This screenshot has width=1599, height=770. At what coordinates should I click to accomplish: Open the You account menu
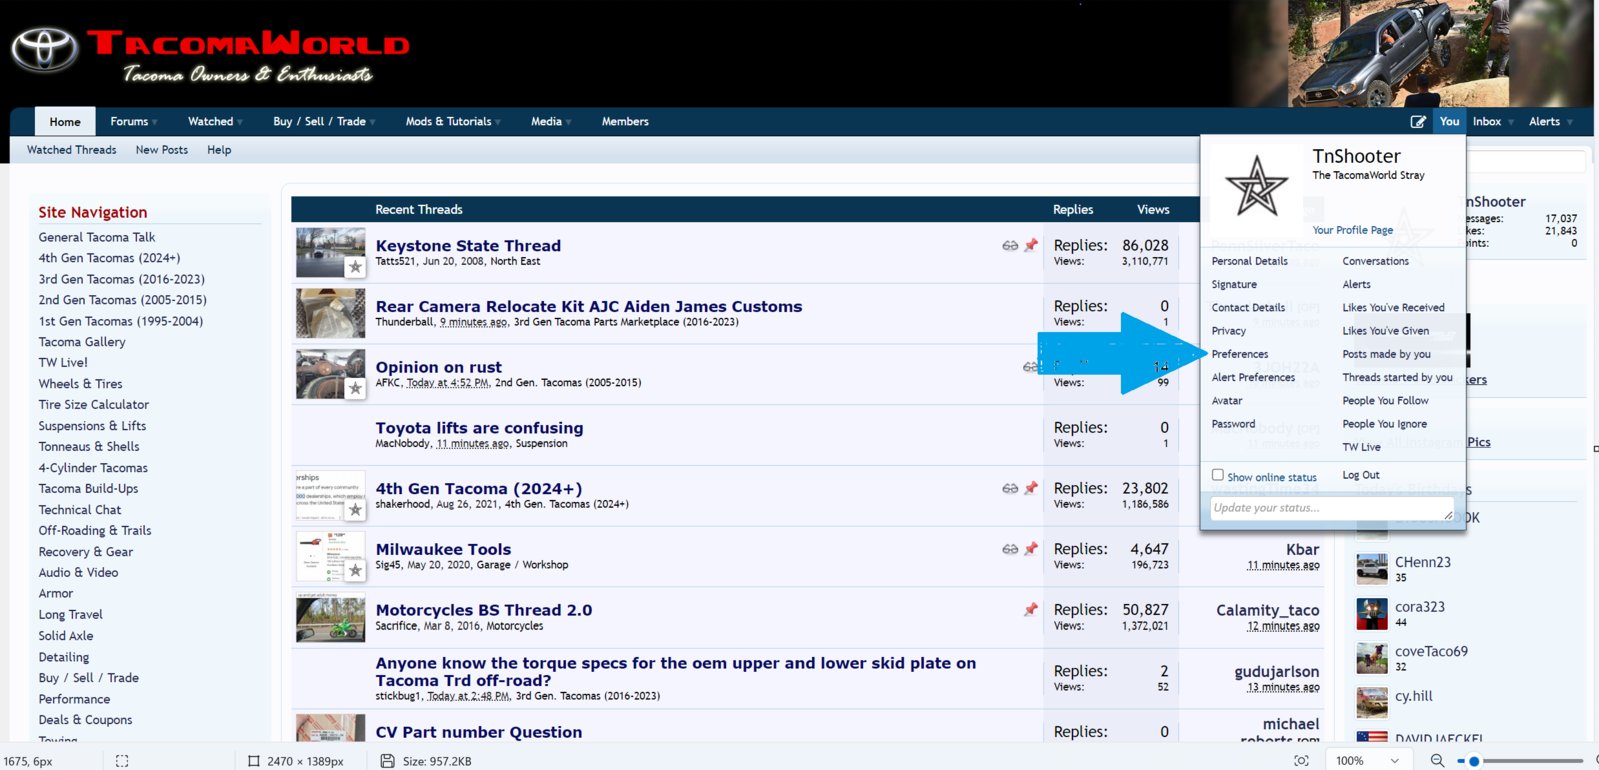[x=1449, y=121]
